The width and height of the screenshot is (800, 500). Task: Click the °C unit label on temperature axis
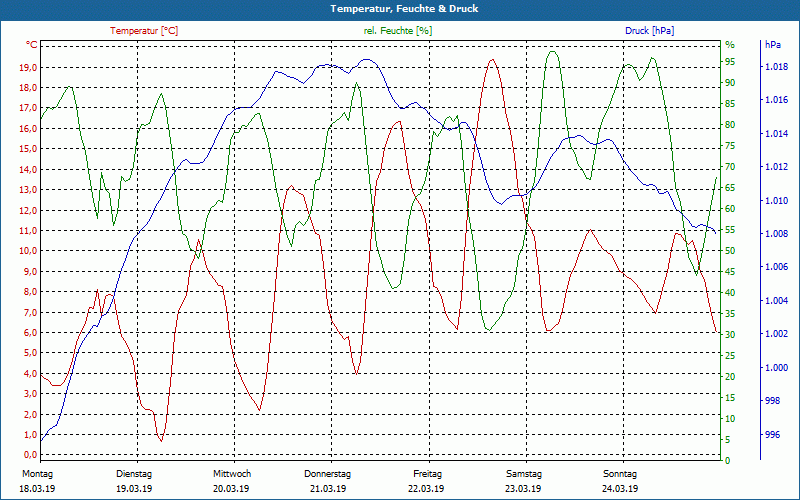click(x=32, y=45)
